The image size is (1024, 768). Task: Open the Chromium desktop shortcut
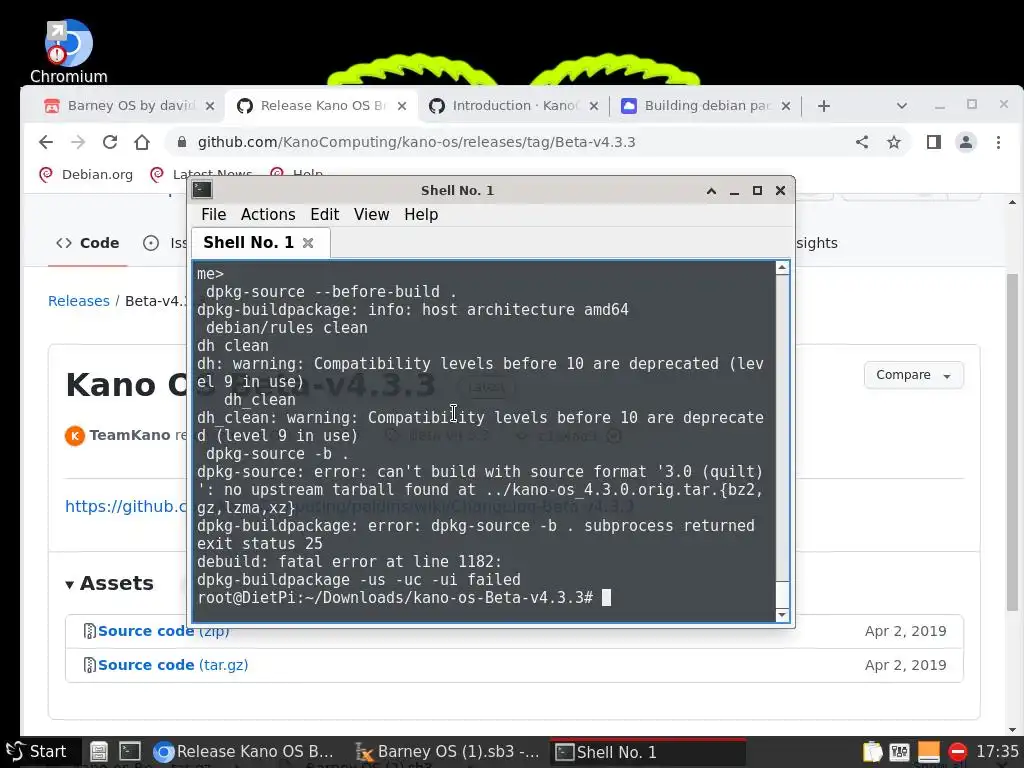point(69,51)
